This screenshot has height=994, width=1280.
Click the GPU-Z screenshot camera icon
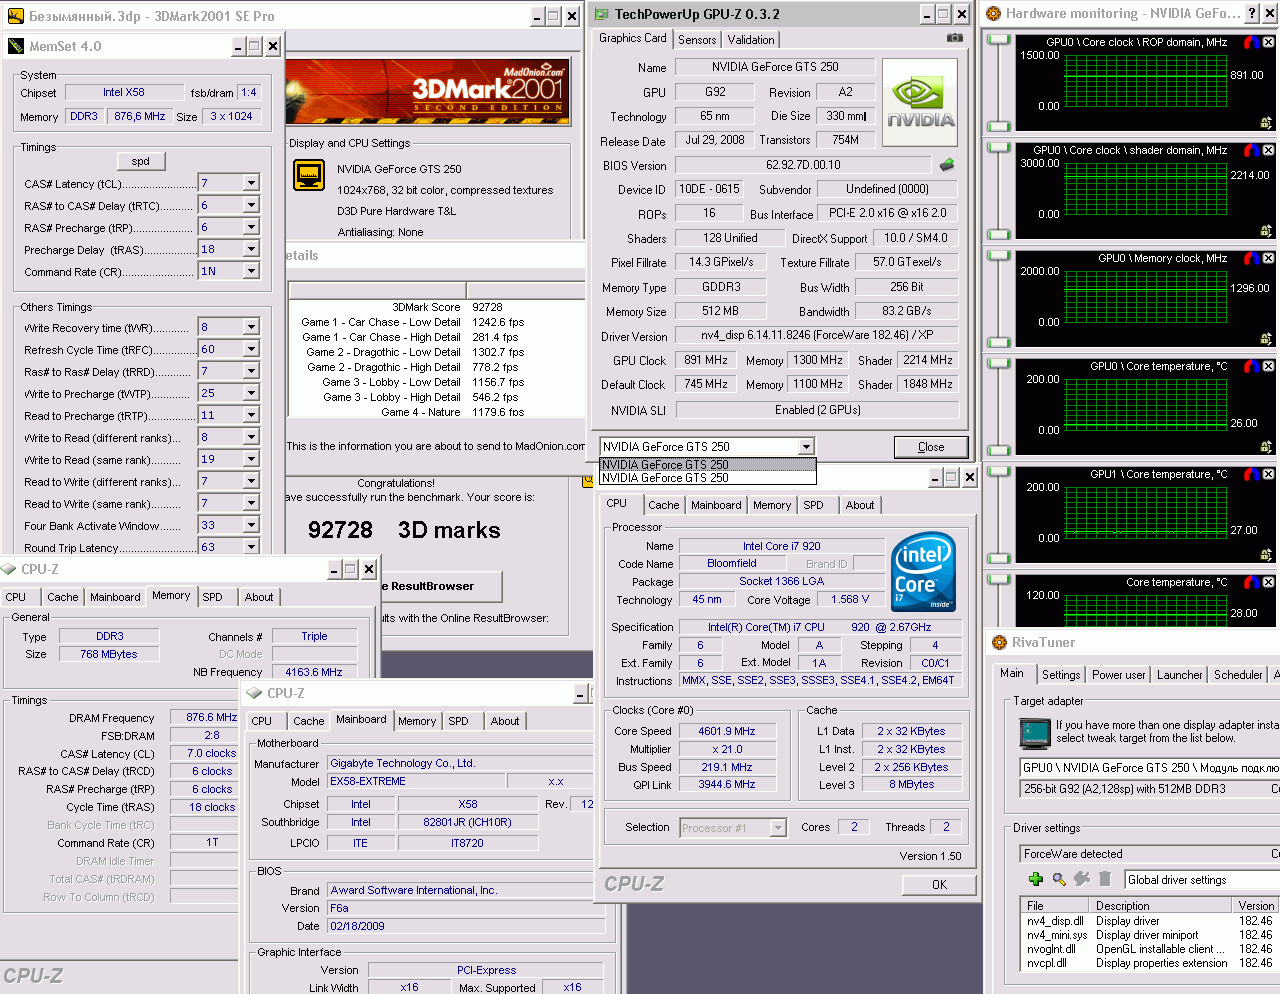click(955, 38)
